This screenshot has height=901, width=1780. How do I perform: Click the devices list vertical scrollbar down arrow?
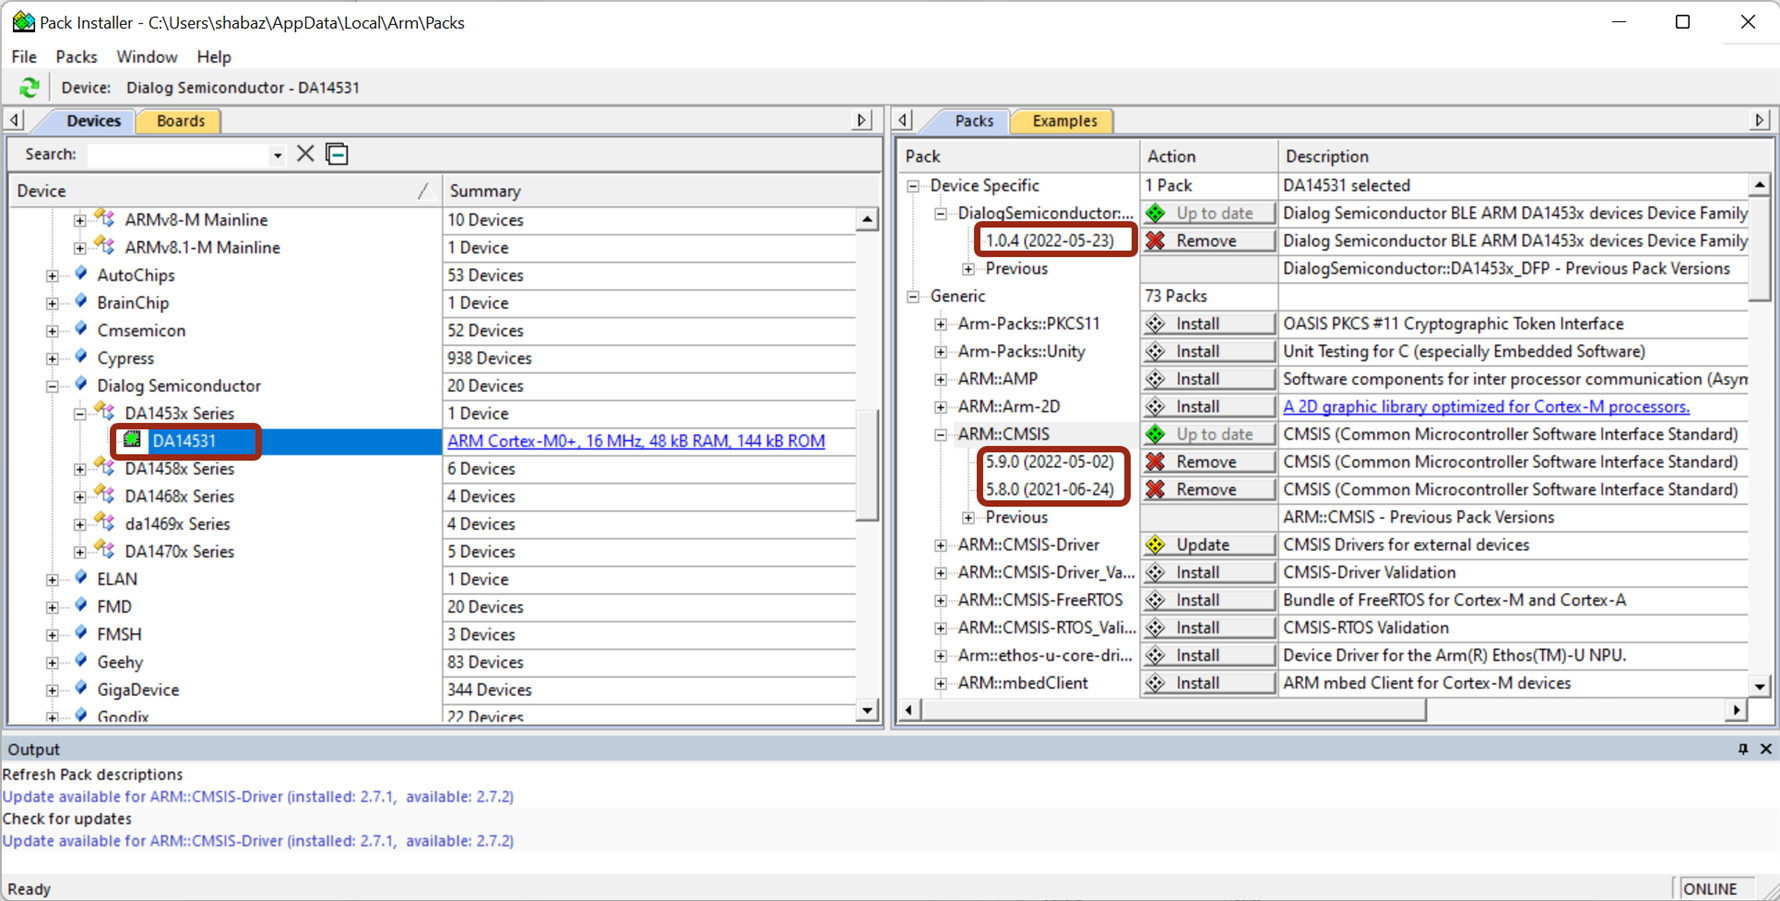coord(867,711)
